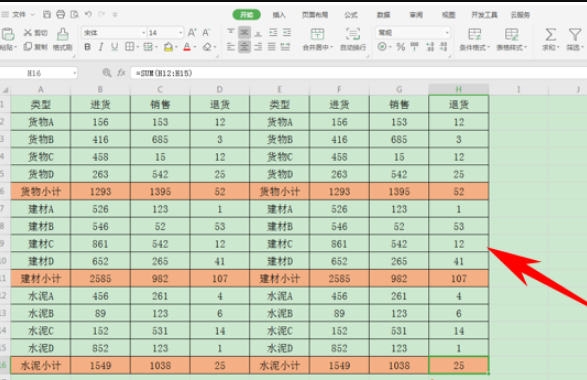Toggle align left
The width and height of the screenshot is (587, 380).
click(231, 47)
